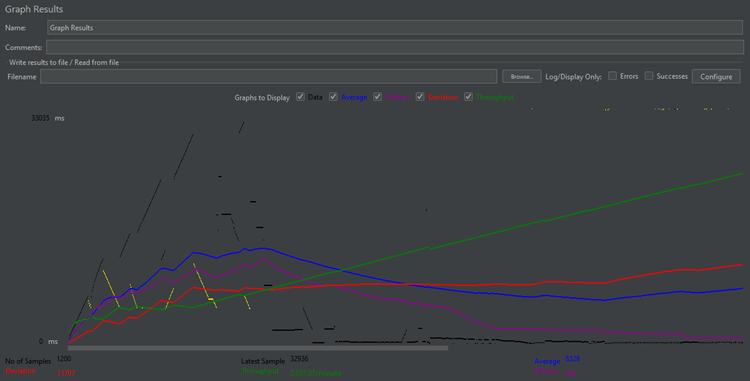Toggle the Median graph checkbox
The height and width of the screenshot is (381, 750).
click(x=377, y=97)
